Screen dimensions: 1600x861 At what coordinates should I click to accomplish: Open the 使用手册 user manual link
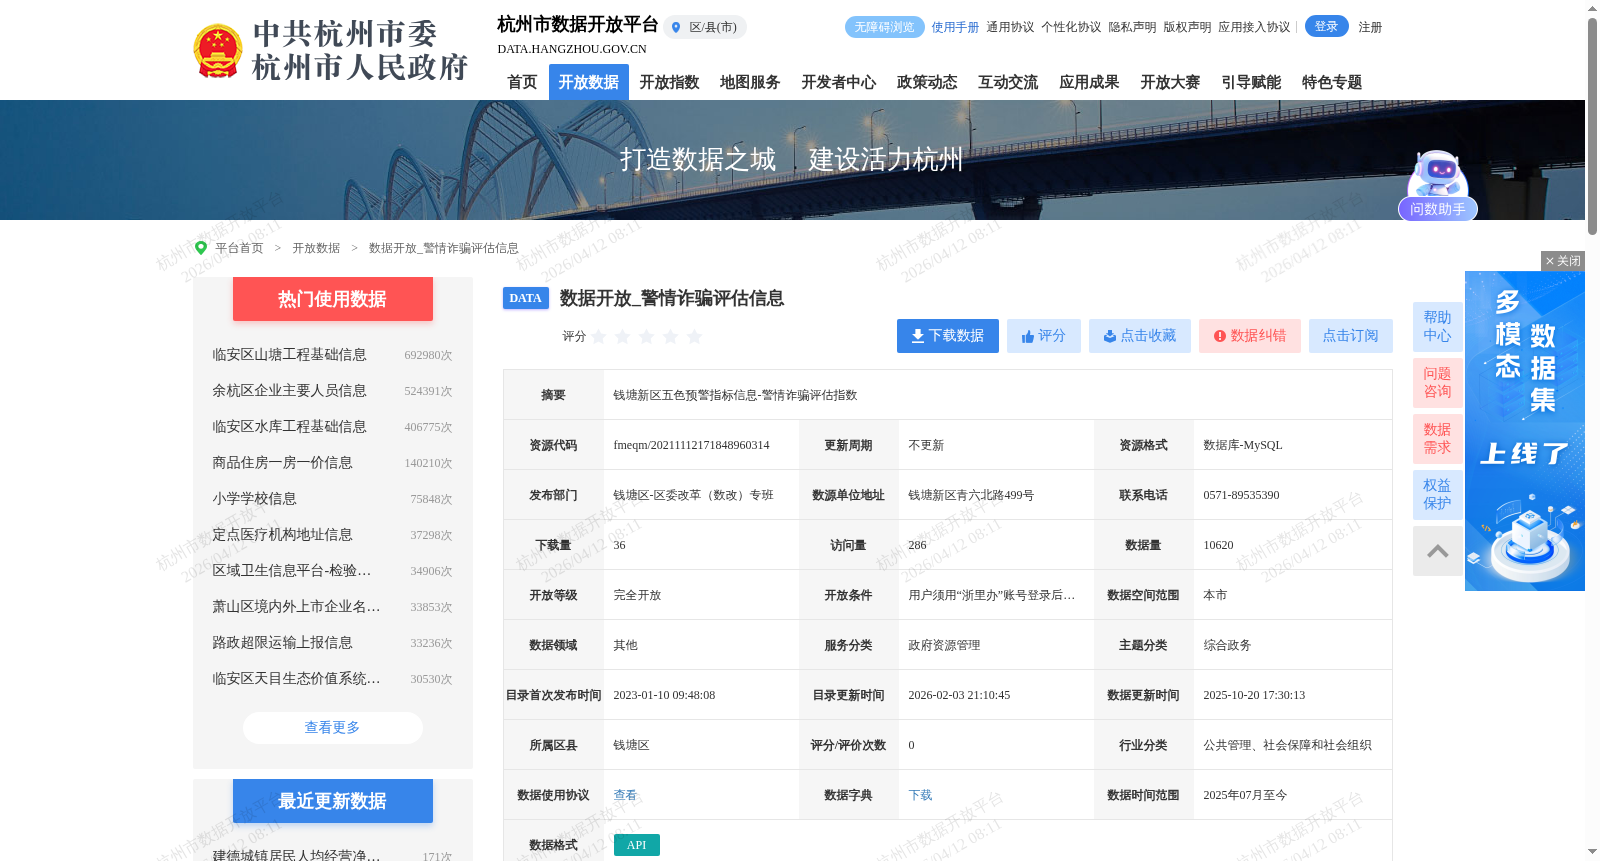click(955, 27)
